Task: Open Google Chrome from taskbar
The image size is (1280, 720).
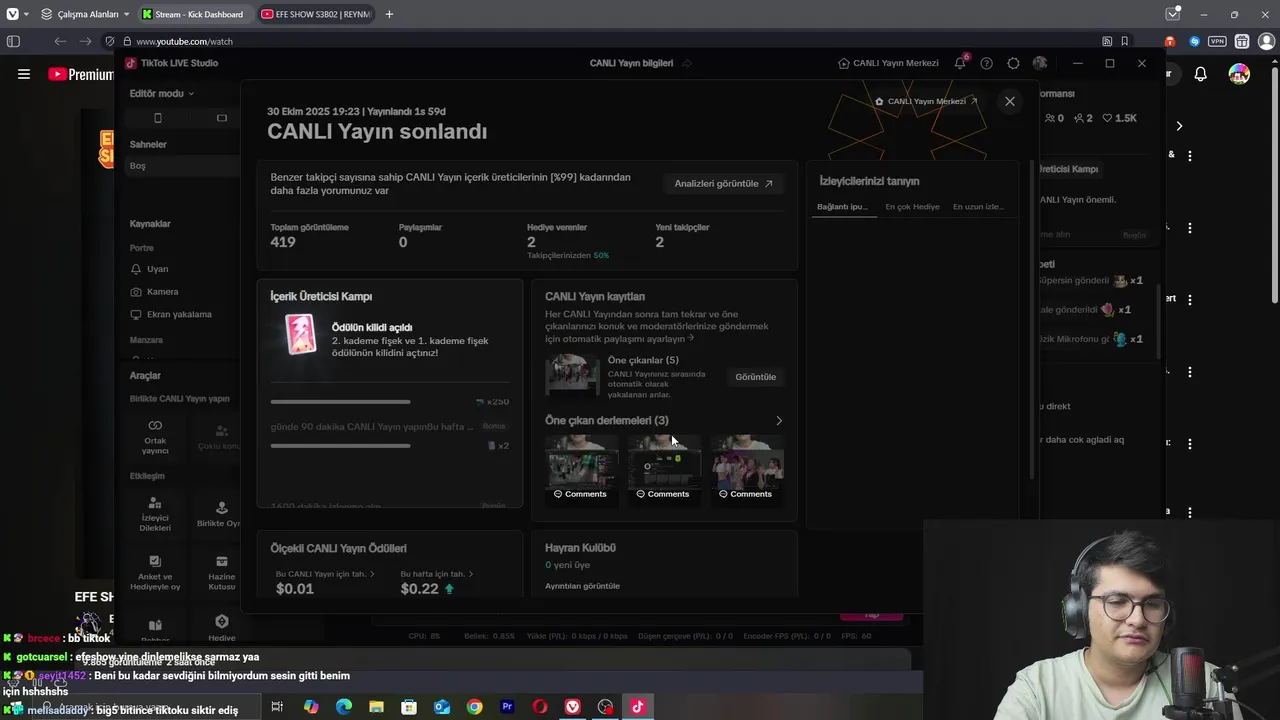Action: [x=474, y=707]
